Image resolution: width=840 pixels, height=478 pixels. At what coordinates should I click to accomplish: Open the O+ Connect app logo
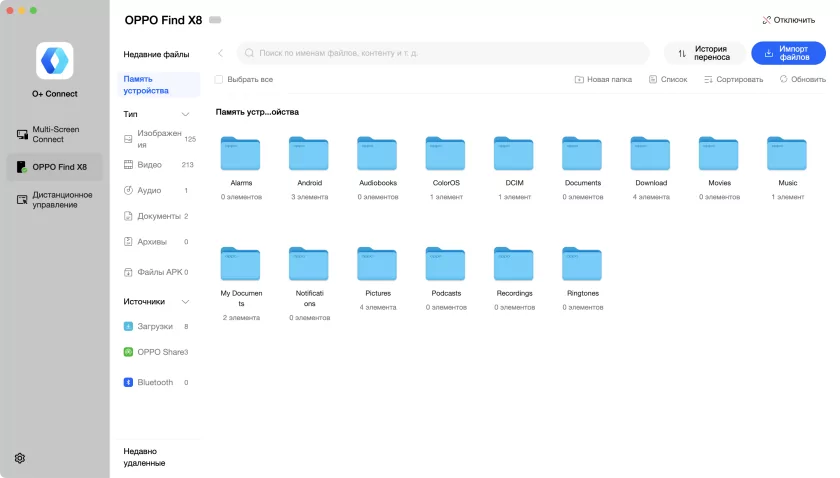(55, 61)
